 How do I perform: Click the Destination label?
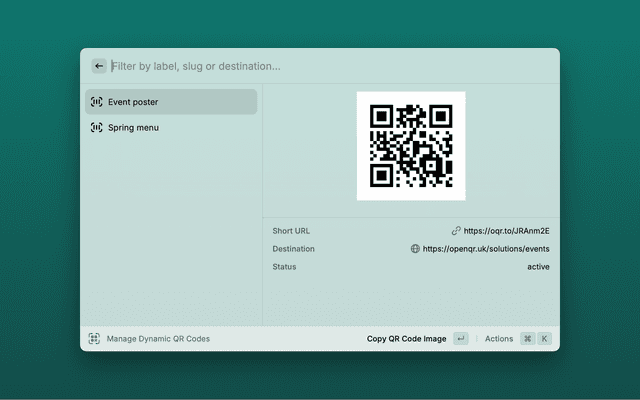click(293, 249)
